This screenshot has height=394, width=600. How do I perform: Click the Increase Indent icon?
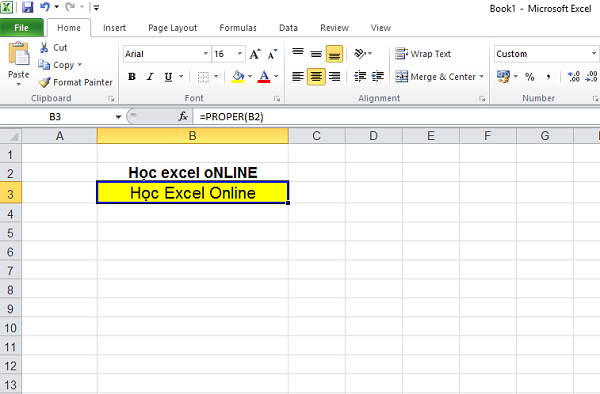pos(377,77)
